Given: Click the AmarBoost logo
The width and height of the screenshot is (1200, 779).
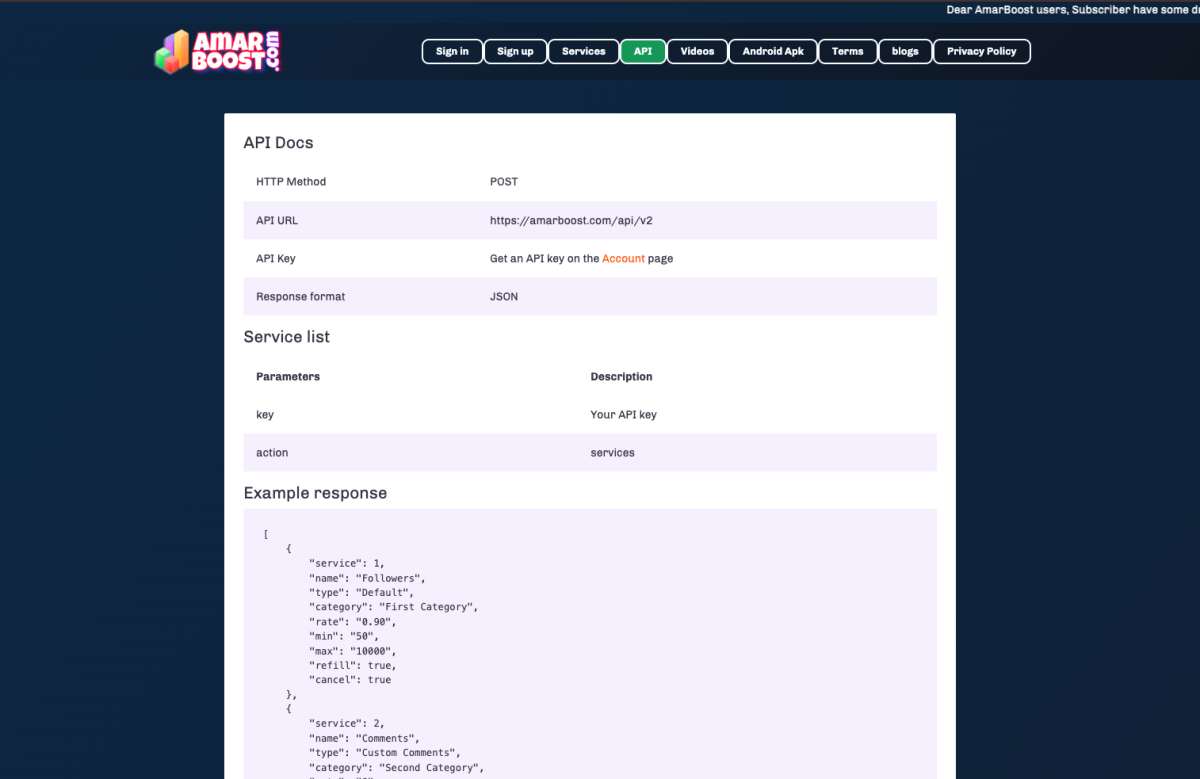Looking at the screenshot, I should point(218,51).
